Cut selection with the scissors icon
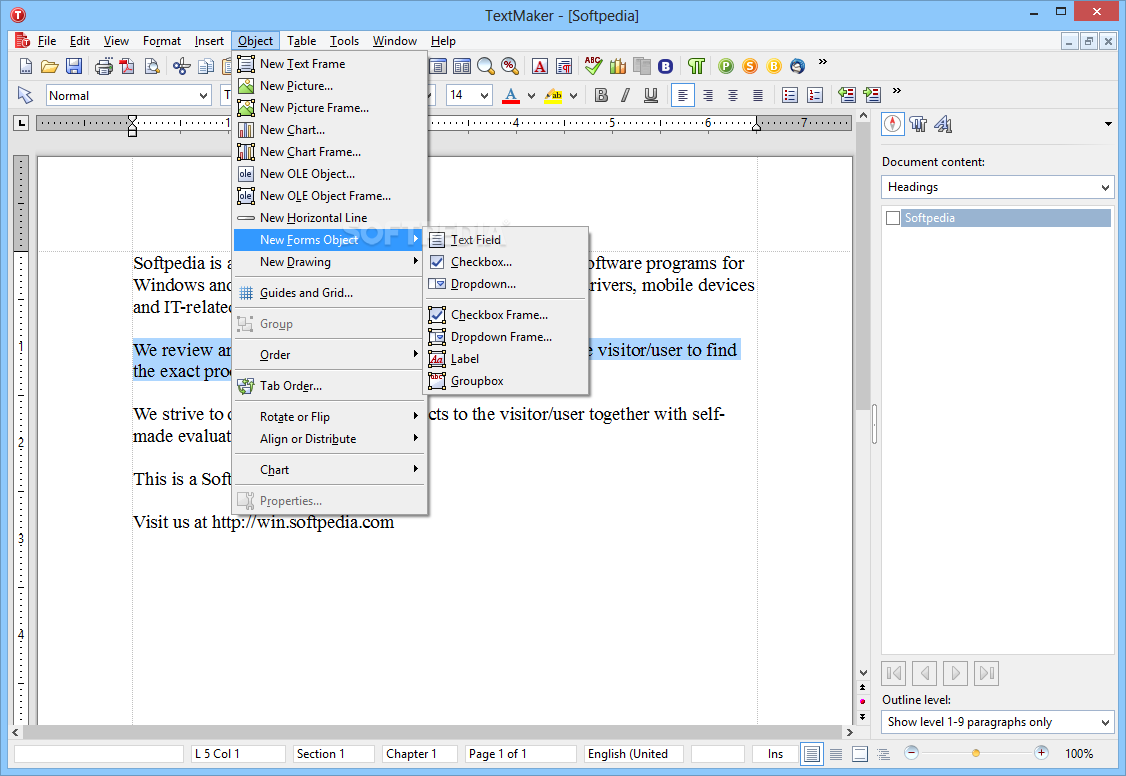1126x776 pixels. [x=182, y=67]
